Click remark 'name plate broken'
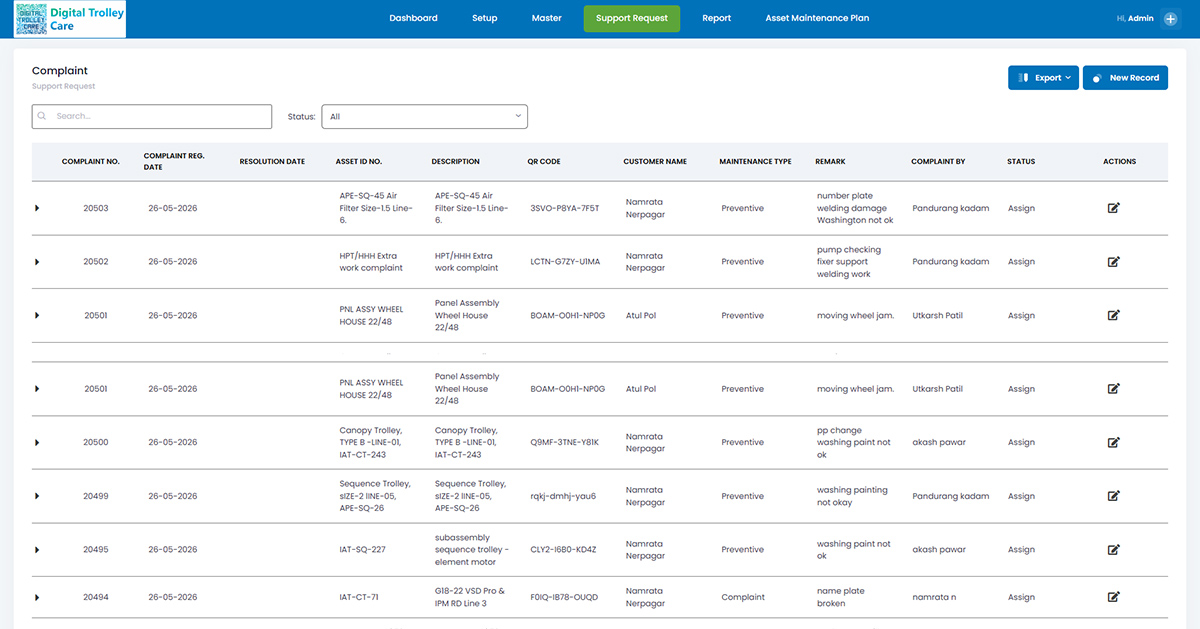The width and height of the screenshot is (1200, 629). click(840, 597)
